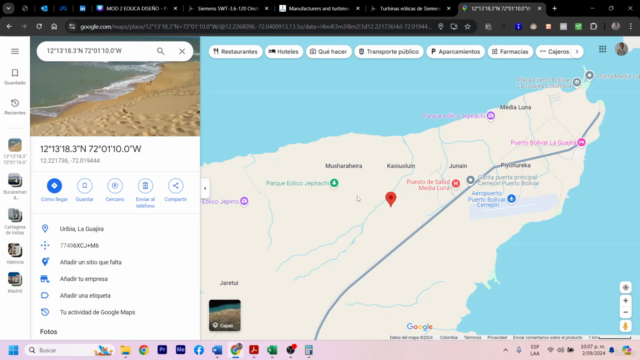
Task: Open the Recientes history panel
Action: (15, 107)
